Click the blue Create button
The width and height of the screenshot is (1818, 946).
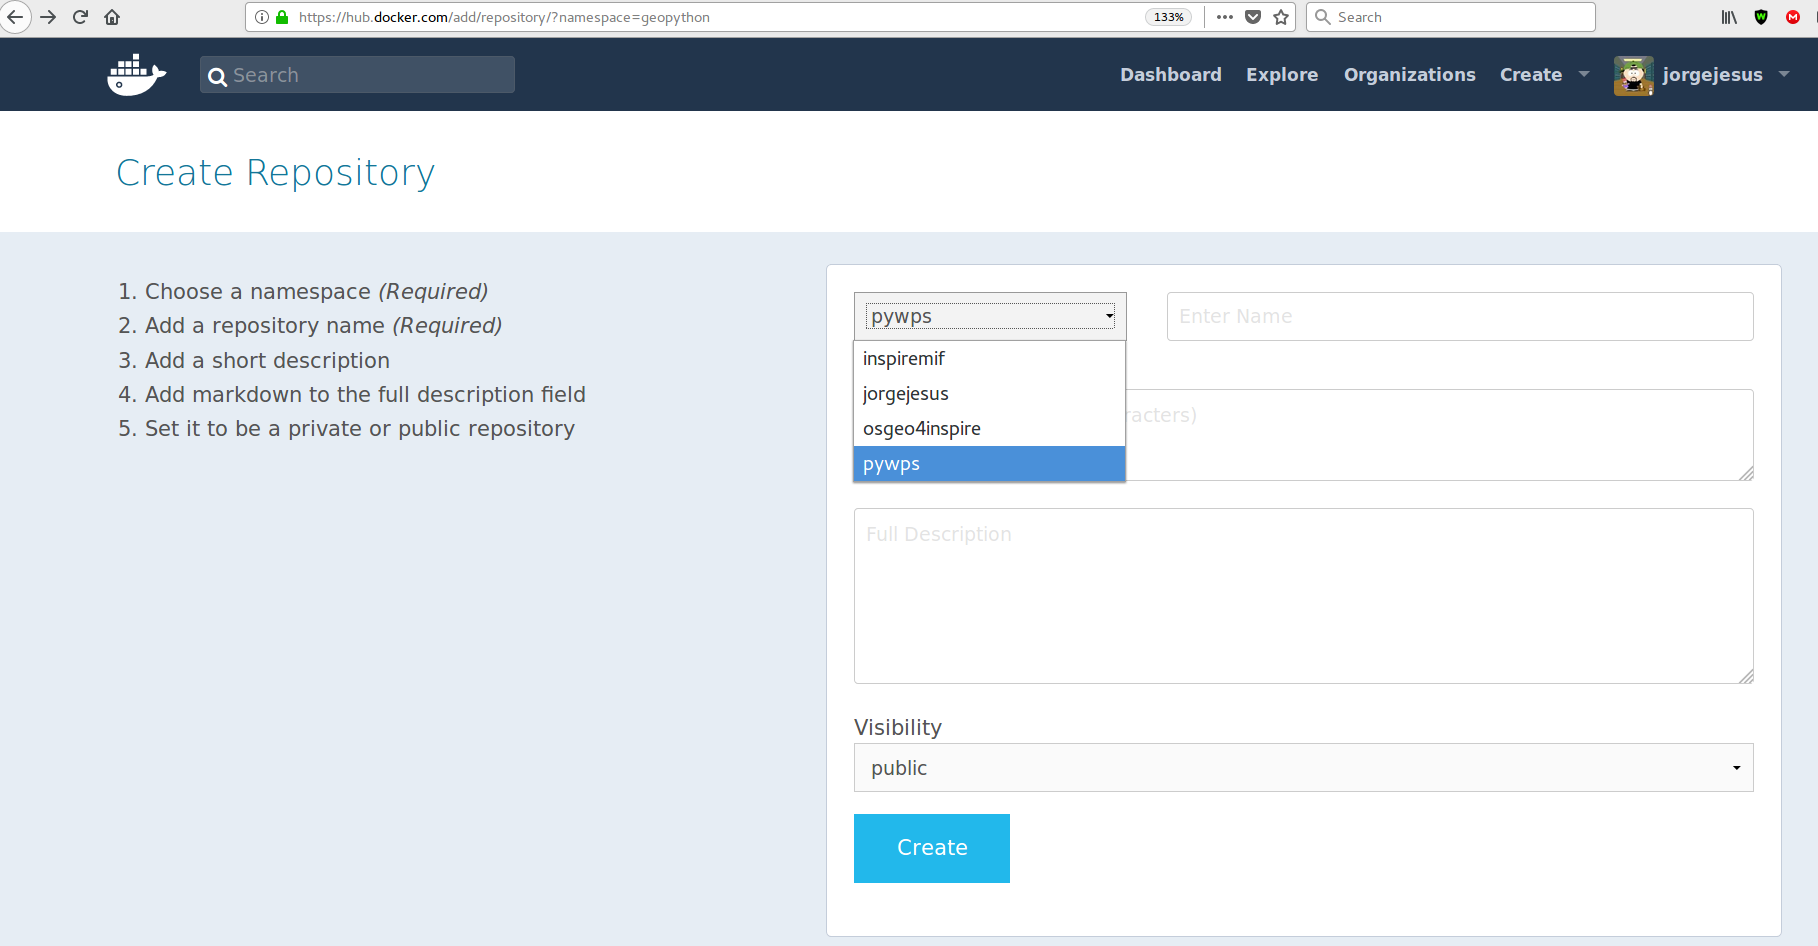click(x=932, y=848)
